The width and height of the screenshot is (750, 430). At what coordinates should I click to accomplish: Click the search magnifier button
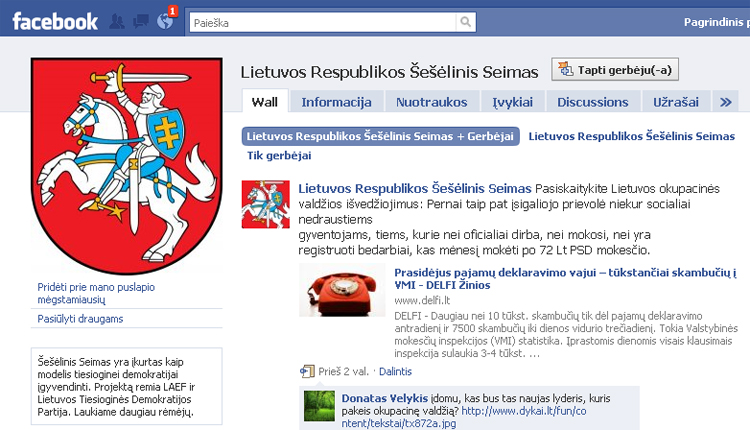pos(465,22)
